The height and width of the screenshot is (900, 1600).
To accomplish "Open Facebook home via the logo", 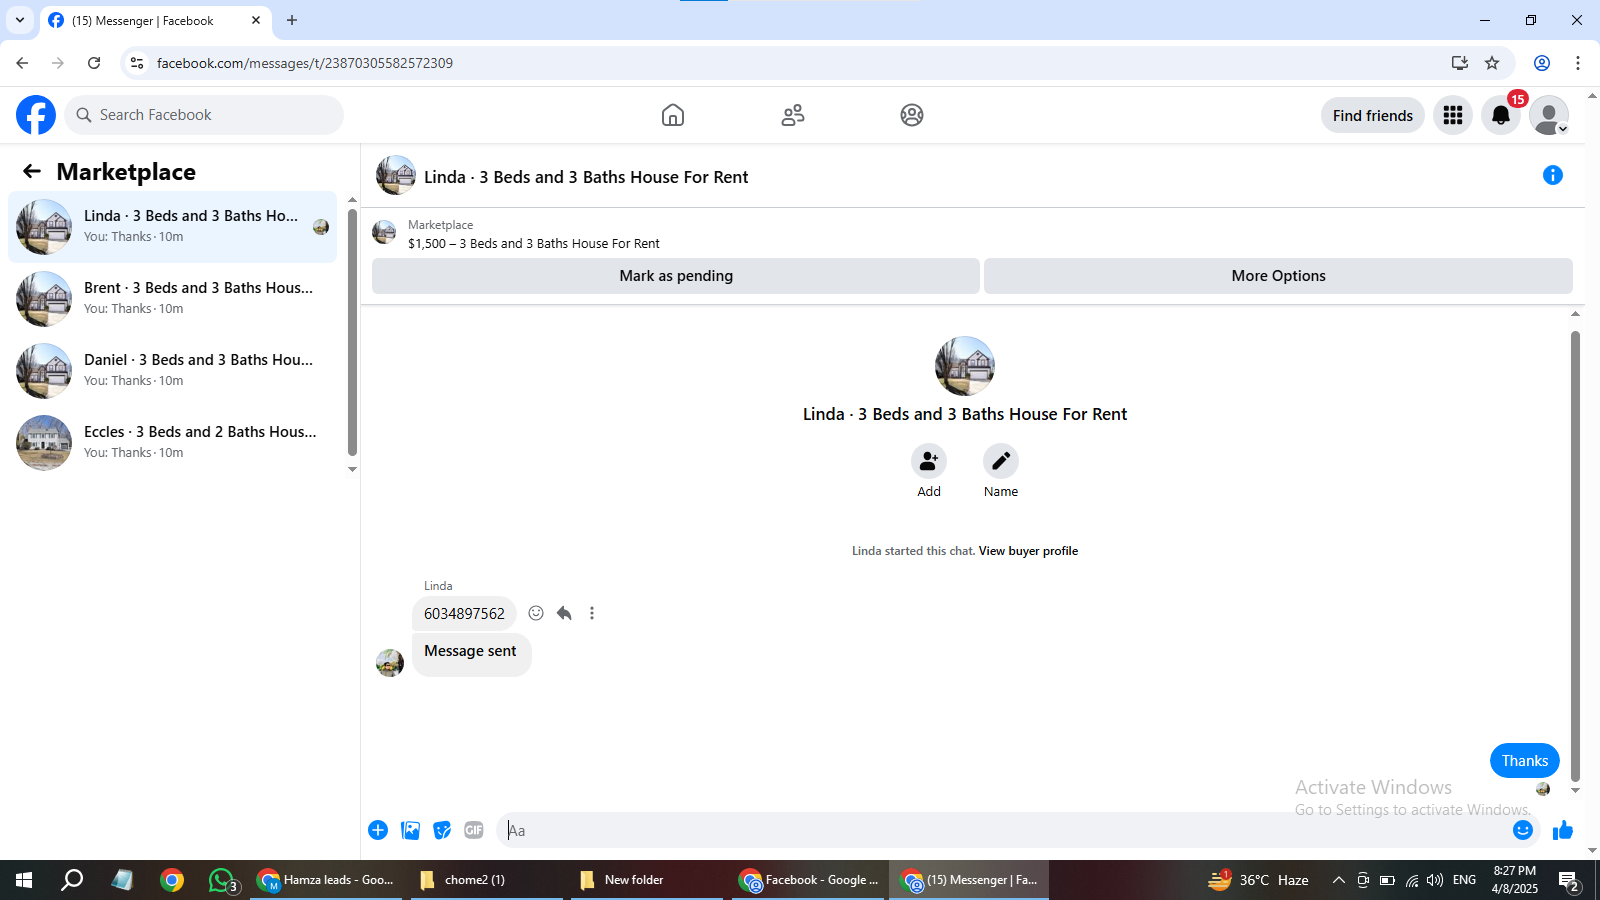I will pyautogui.click(x=36, y=115).
